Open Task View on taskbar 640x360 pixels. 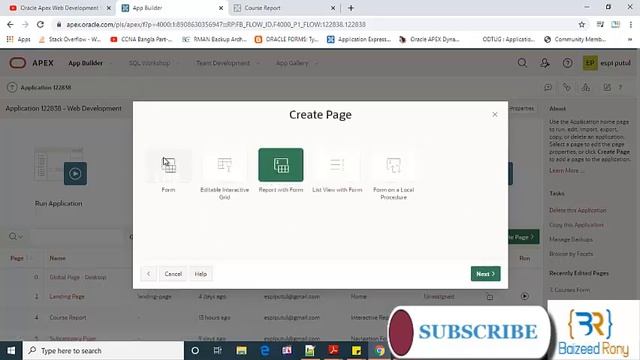[218, 351]
